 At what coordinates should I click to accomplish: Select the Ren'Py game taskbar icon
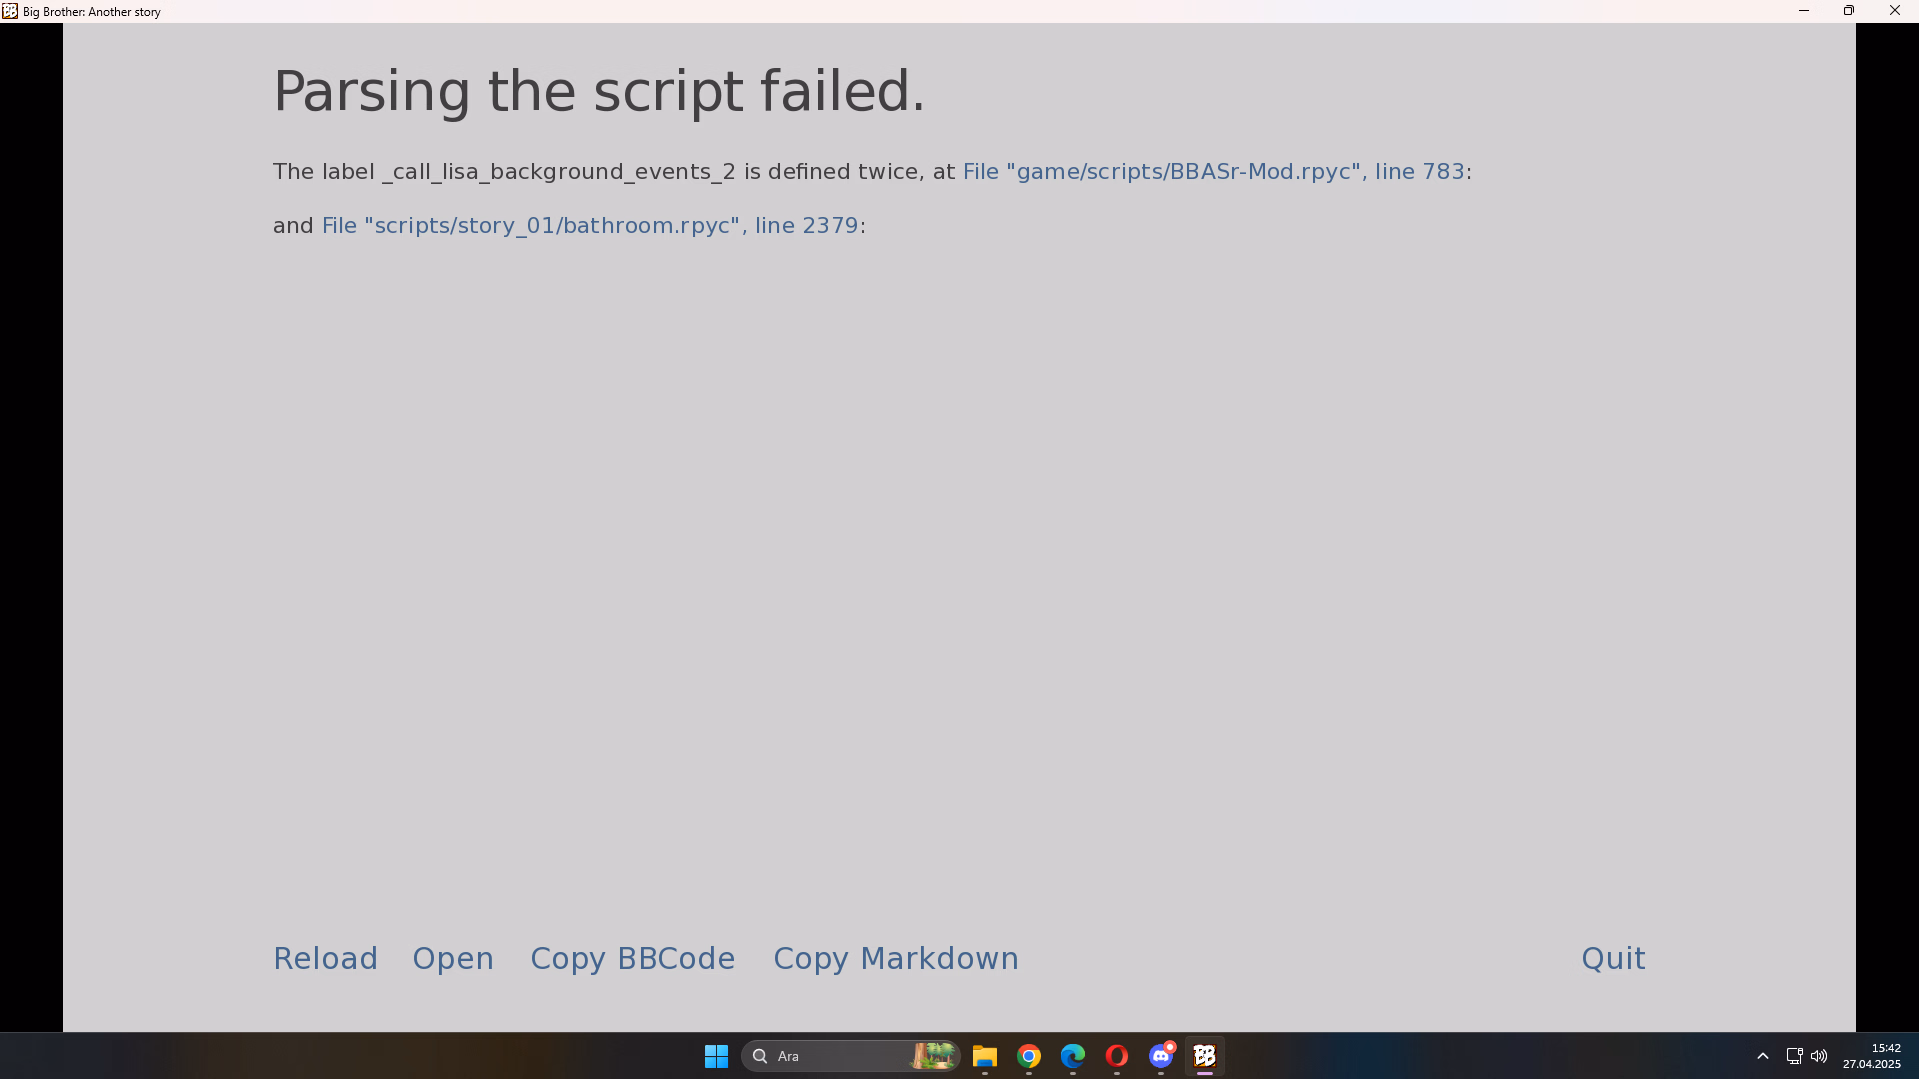pyautogui.click(x=1205, y=1056)
